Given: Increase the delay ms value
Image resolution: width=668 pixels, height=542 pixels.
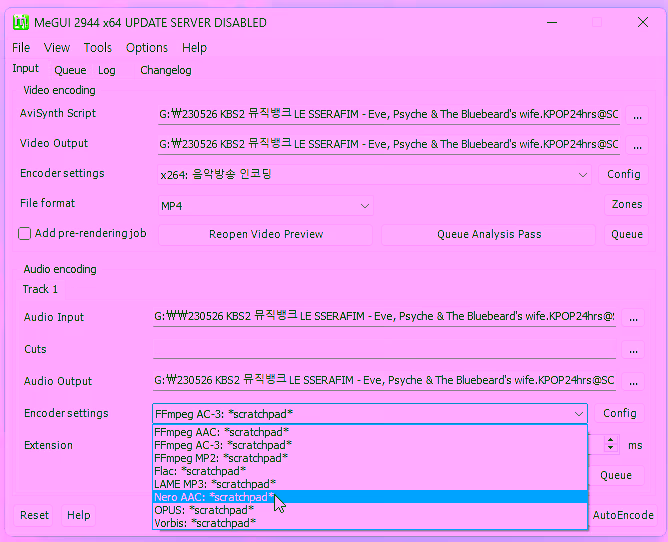Looking at the screenshot, I should click(610, 440).
